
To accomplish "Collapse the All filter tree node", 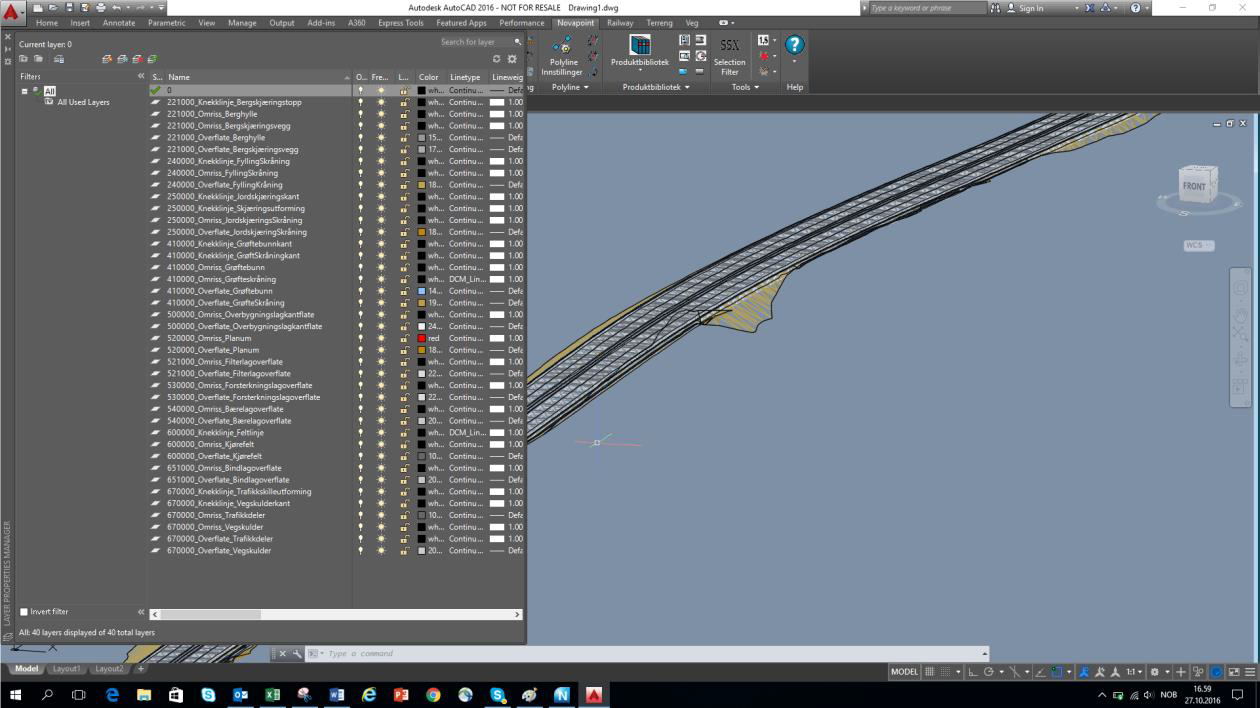I will coord(25,90).
